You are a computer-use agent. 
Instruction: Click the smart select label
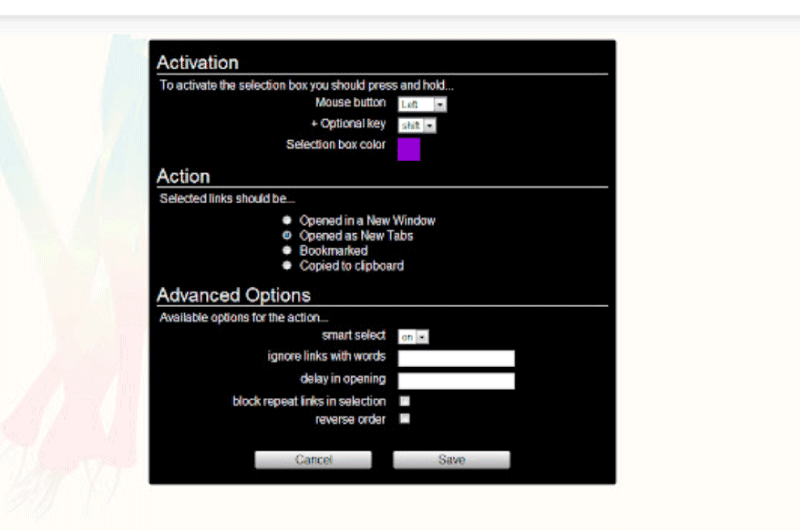354,335
